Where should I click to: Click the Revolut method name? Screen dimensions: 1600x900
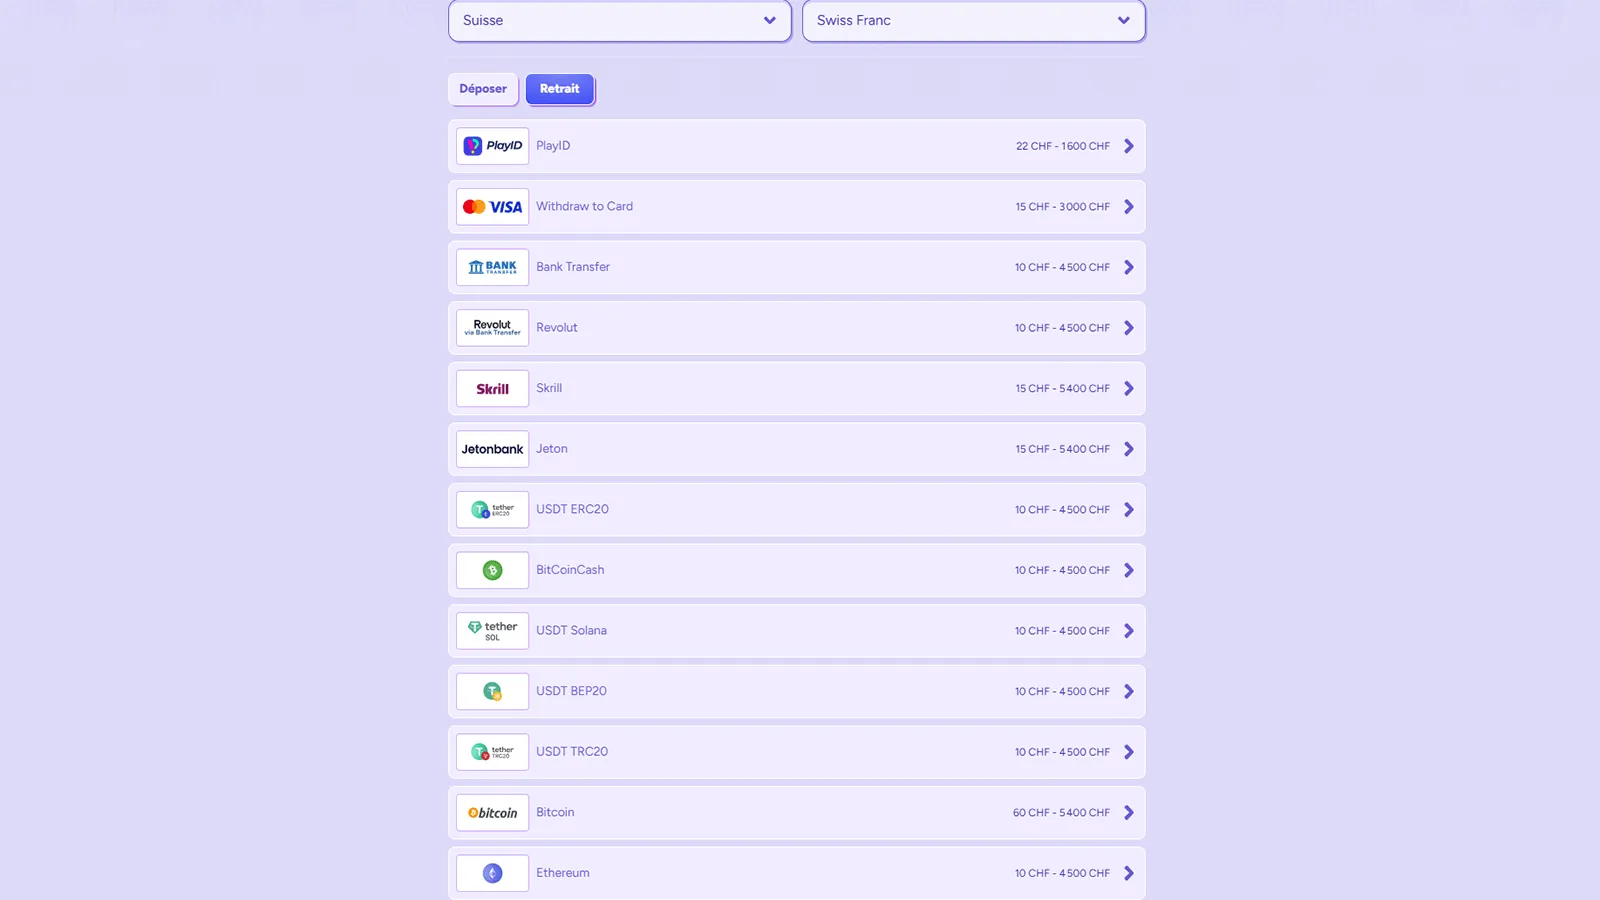pyautogui.click(x=557, y=328)
